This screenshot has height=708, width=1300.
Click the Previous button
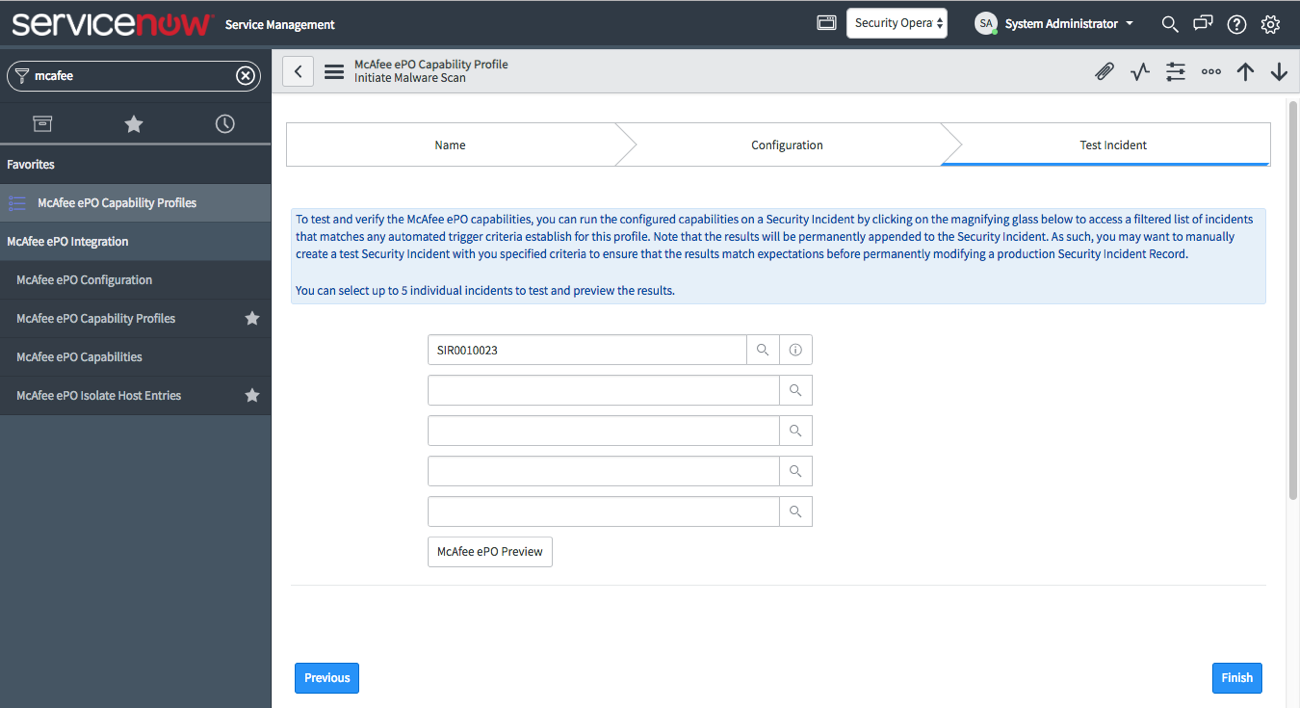(x=327, y=678)
